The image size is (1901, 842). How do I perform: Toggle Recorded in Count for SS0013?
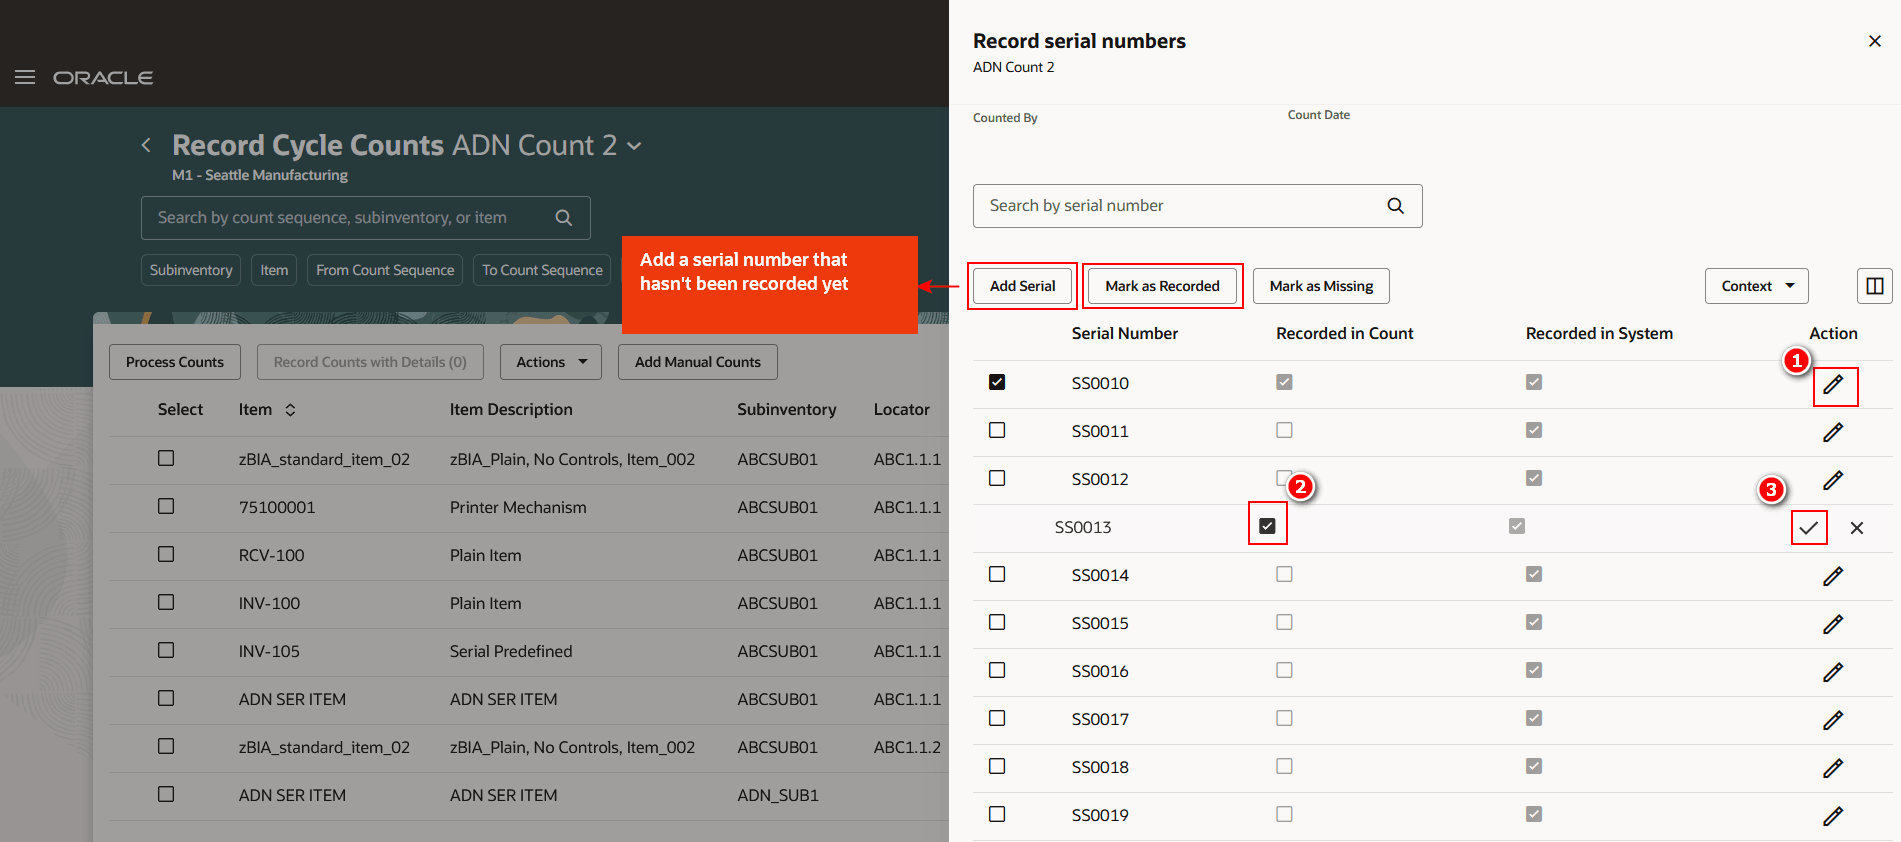[x=1267, y=526]
